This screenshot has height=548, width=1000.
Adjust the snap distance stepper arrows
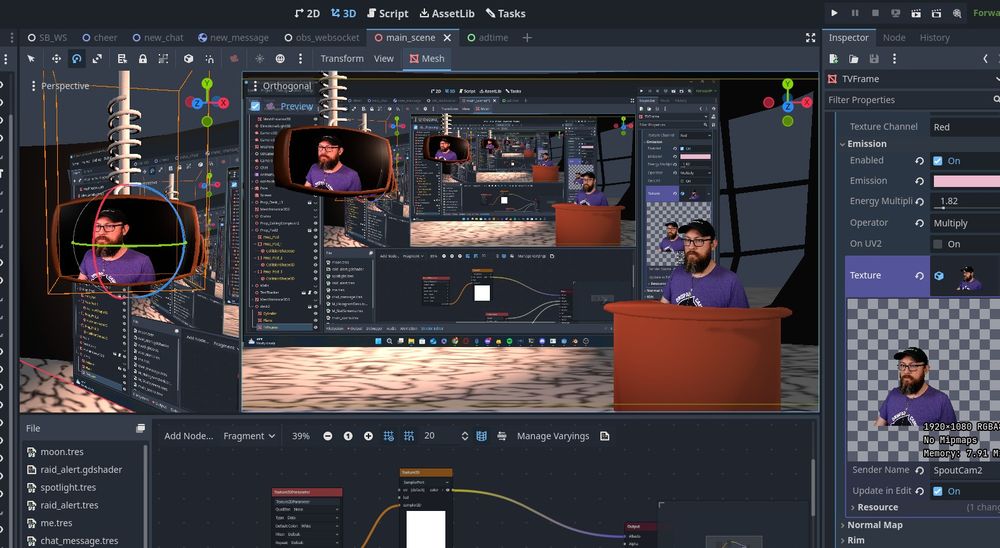464,436
